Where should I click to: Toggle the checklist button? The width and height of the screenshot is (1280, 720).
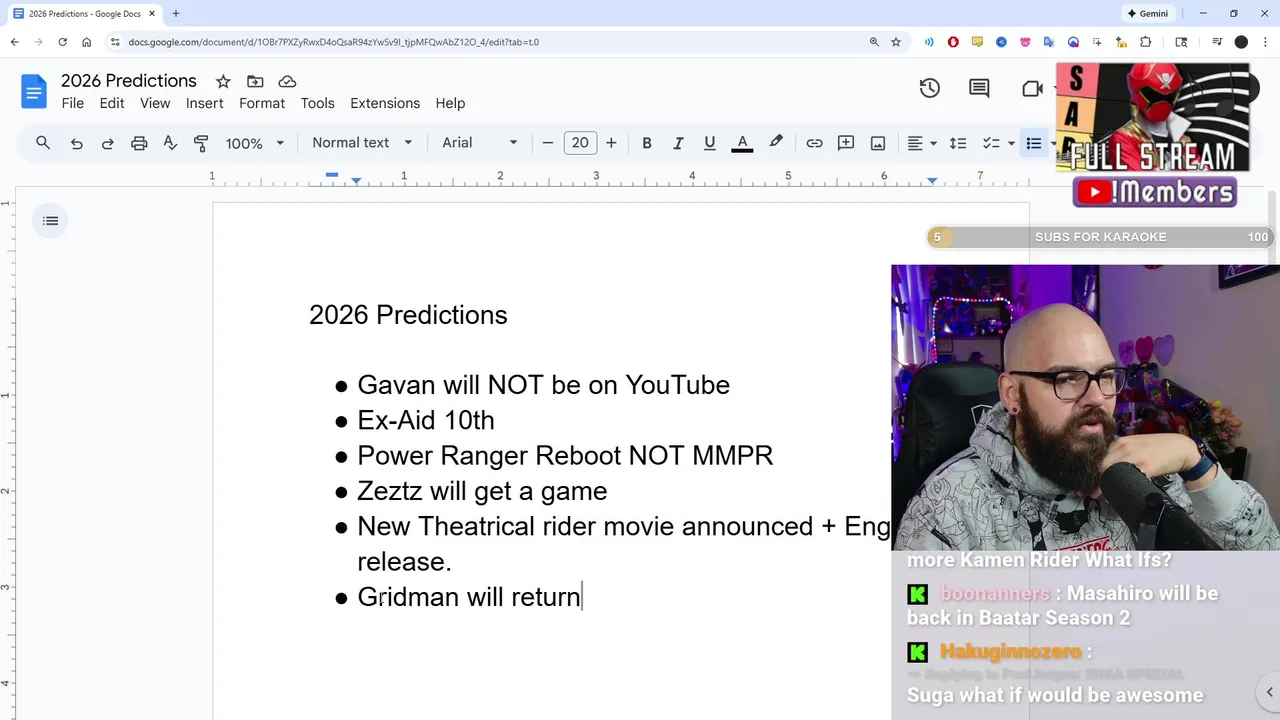991,143
